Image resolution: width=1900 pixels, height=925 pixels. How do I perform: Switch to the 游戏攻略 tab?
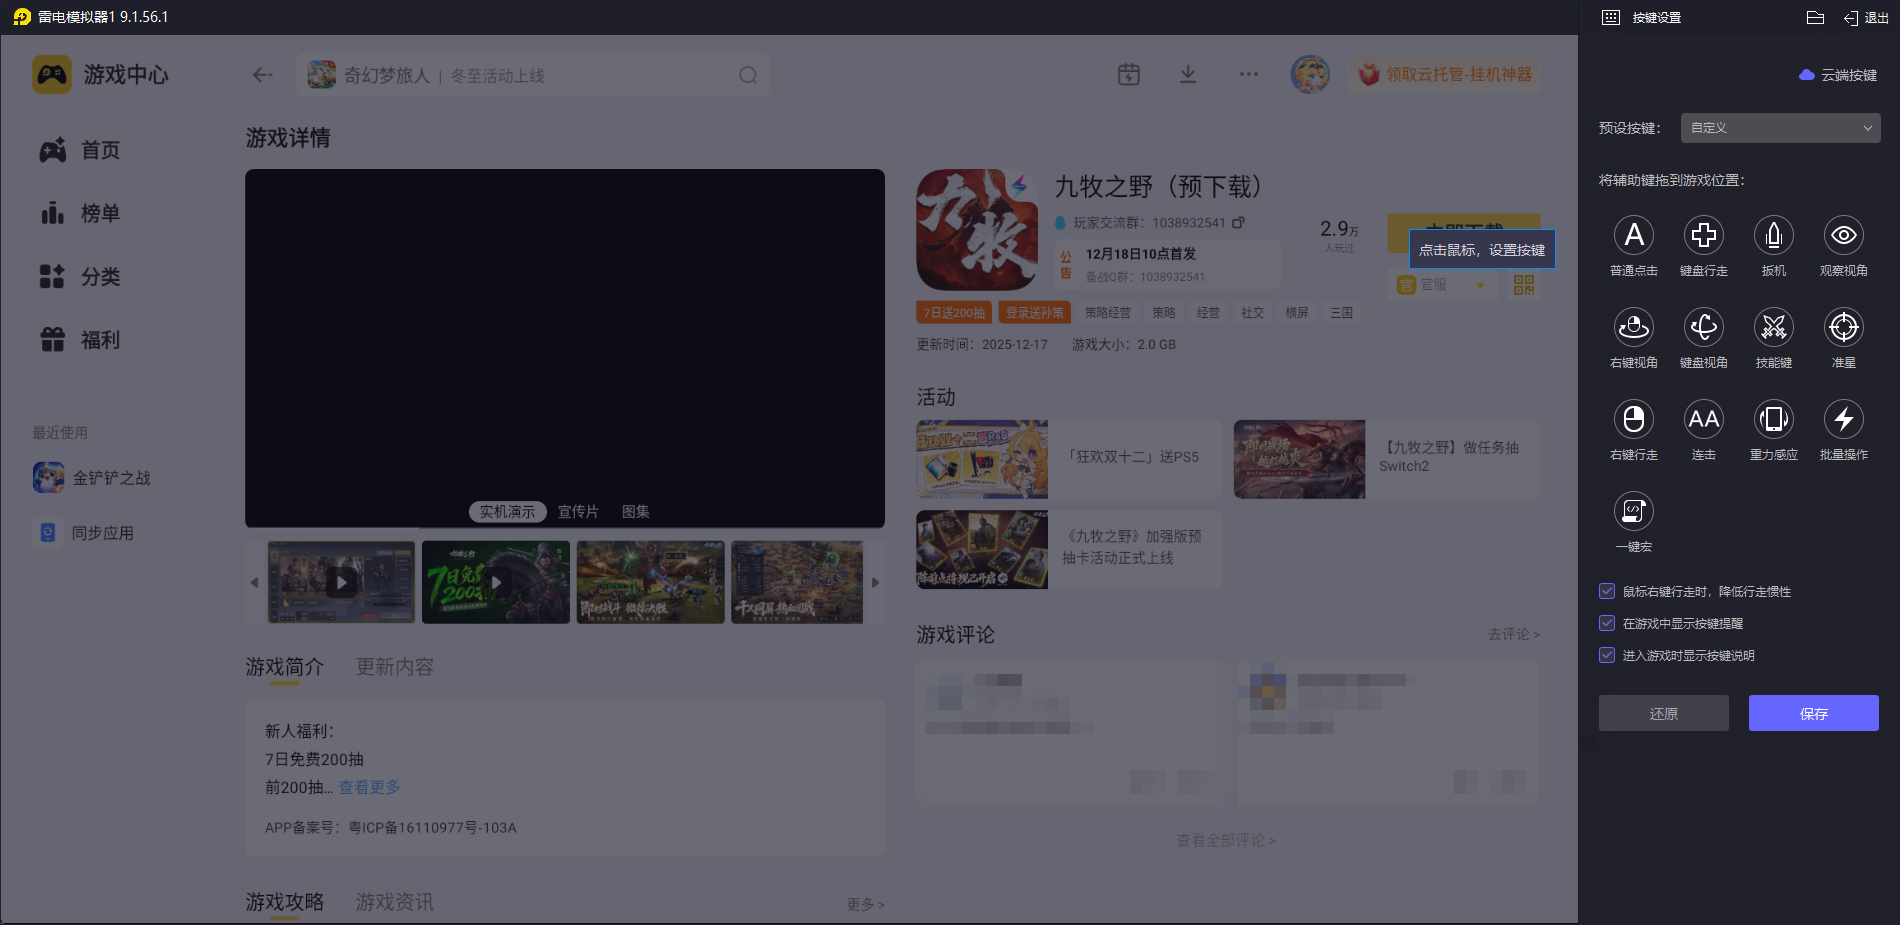(x=285, y=902)
